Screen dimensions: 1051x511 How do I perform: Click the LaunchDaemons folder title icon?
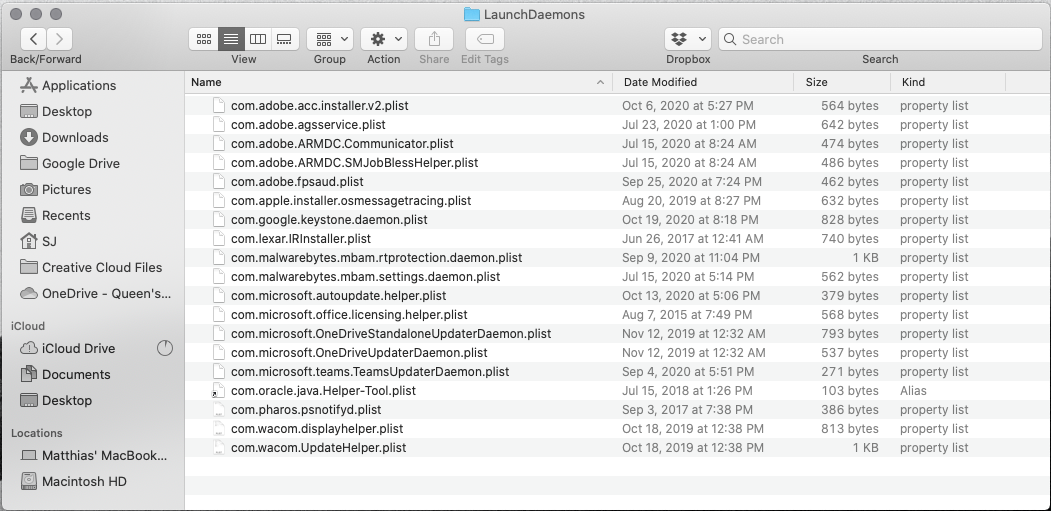point(472,14)
